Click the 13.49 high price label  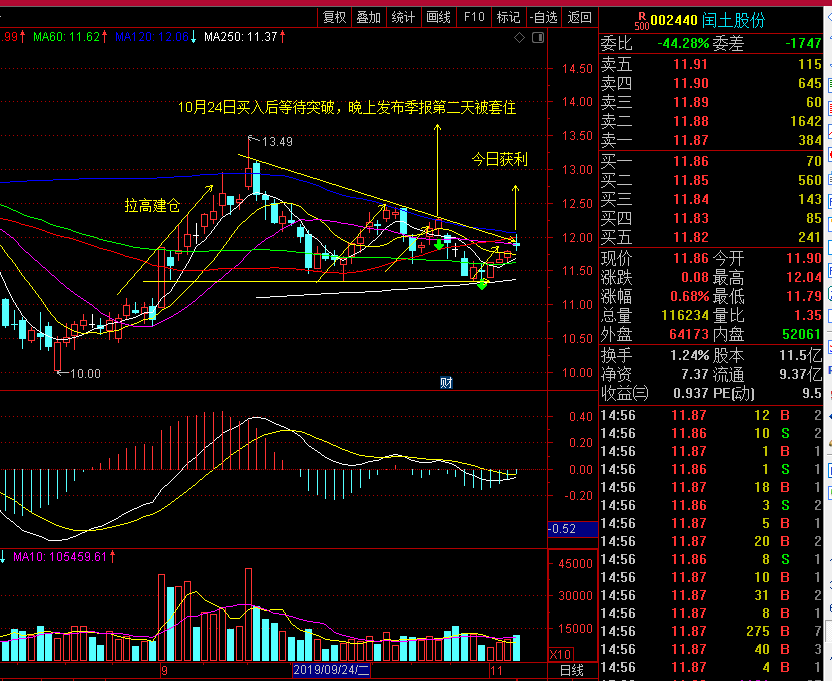click(277, 142)
